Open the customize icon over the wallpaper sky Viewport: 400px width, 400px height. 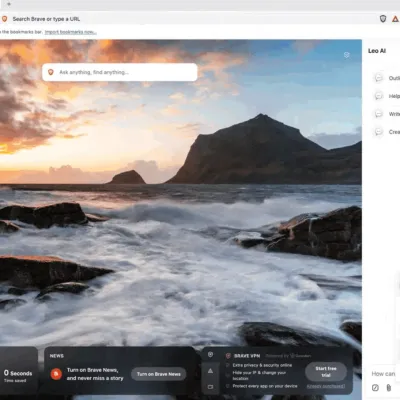point(347,55)
